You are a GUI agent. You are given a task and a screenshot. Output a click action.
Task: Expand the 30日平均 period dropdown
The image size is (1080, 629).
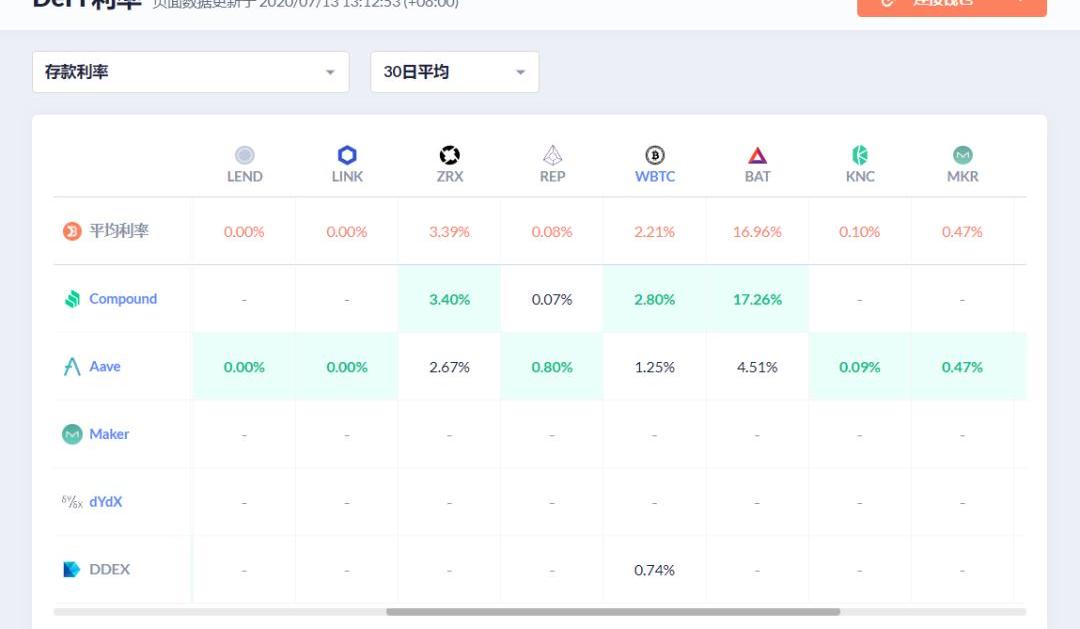(x=454, y=72)
